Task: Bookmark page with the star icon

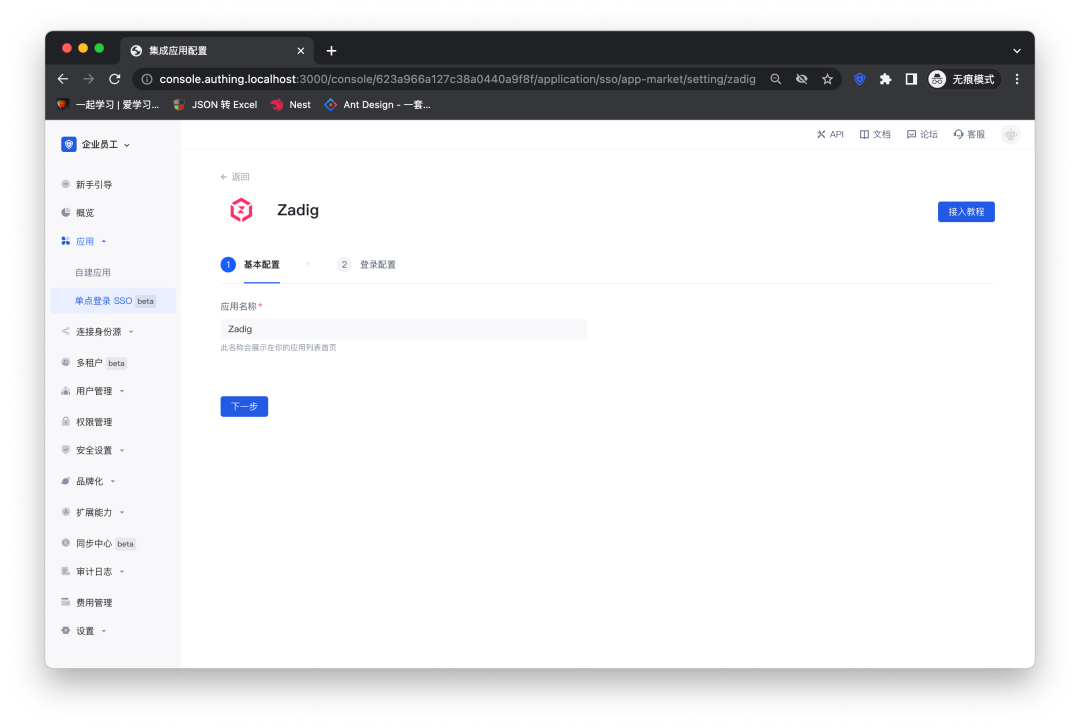Action: tap(827, 79)
